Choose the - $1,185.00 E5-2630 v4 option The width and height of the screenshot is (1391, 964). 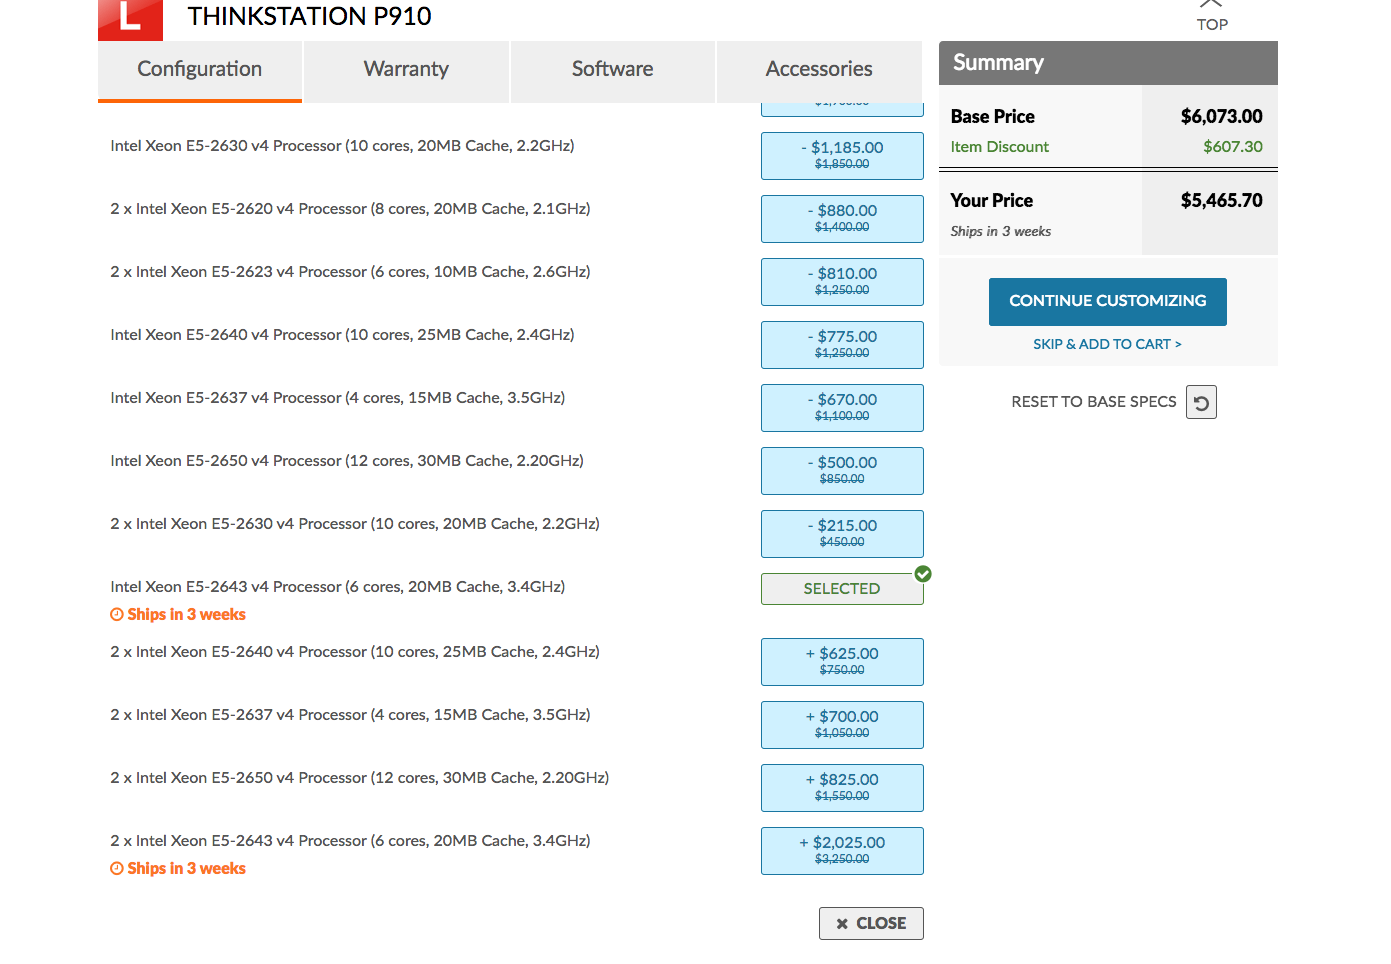[x=842, y=155]
